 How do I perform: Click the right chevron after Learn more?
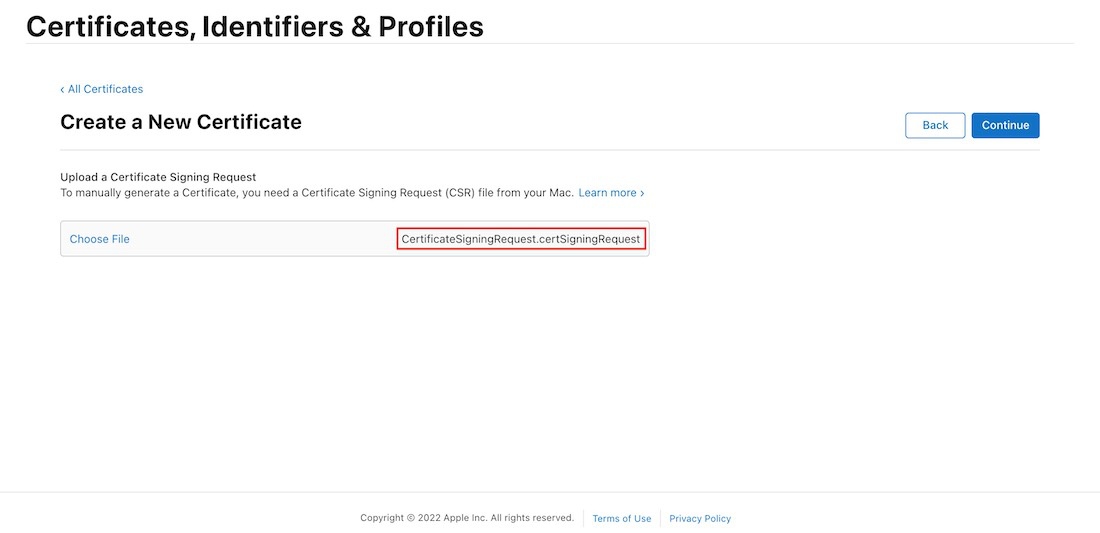coord(642,192)
